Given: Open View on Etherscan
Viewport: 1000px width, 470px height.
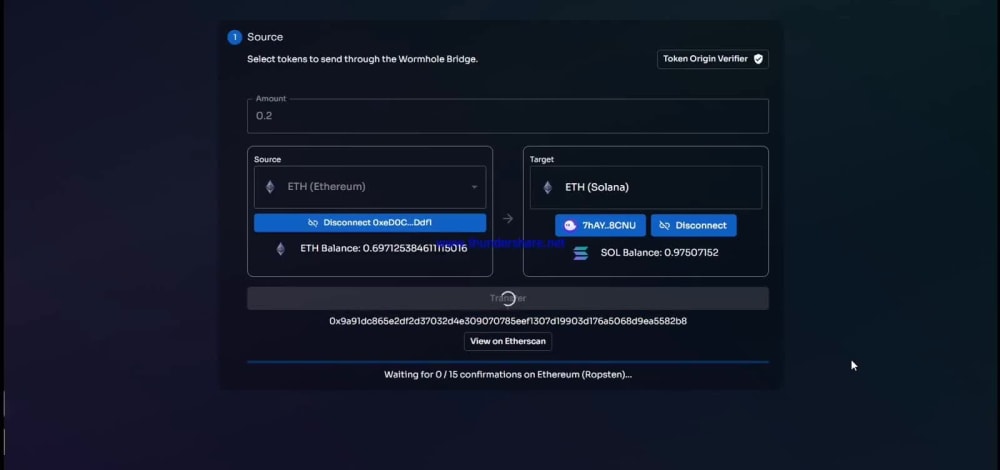Looking at the screenshot, I should coord(508,341).
